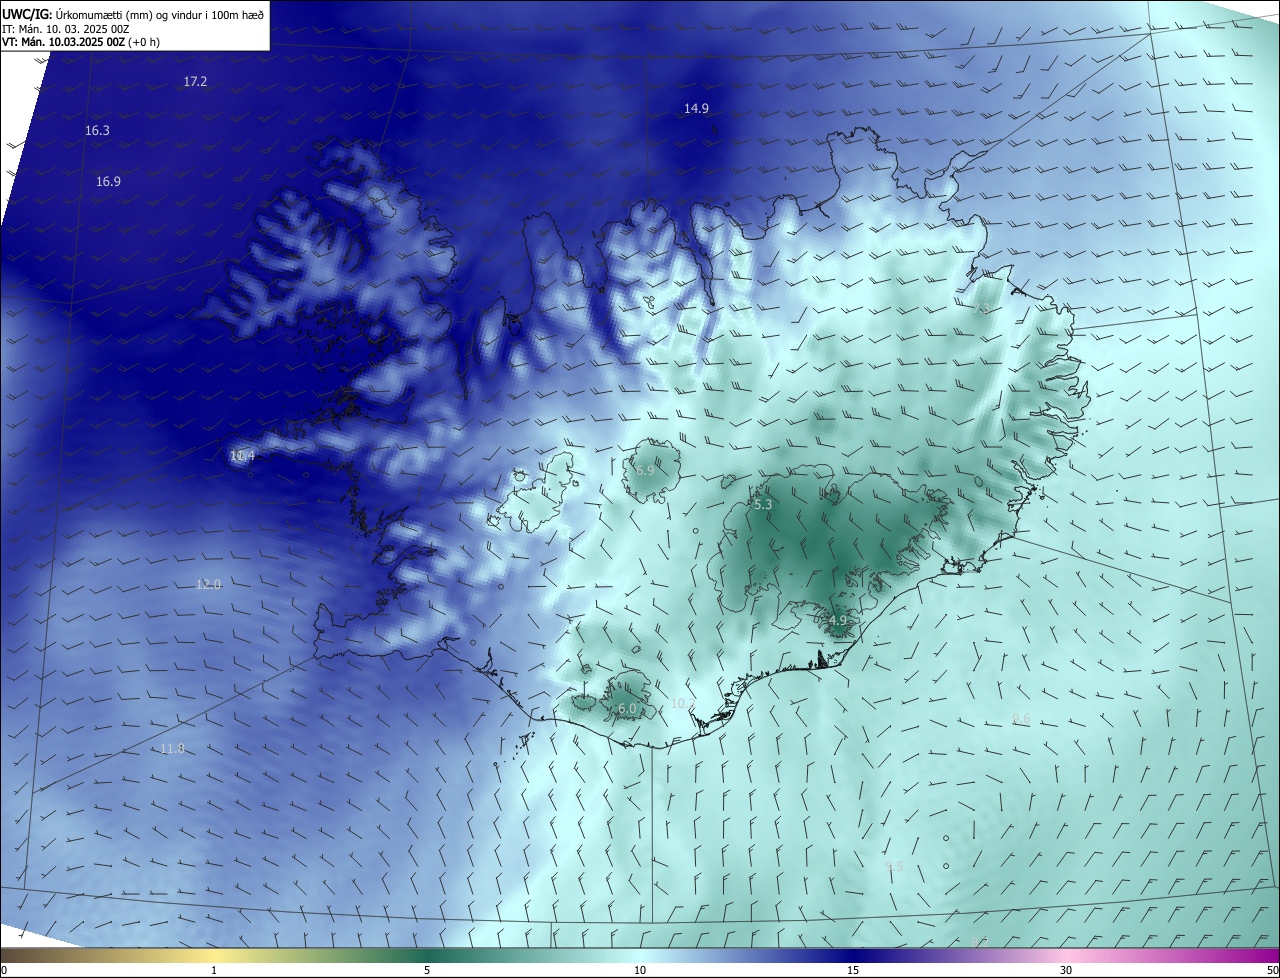Screen dimensions: 1280x978
Task: Click the 5.3 value label on Vatnajökull
Action: click(763, 506)
